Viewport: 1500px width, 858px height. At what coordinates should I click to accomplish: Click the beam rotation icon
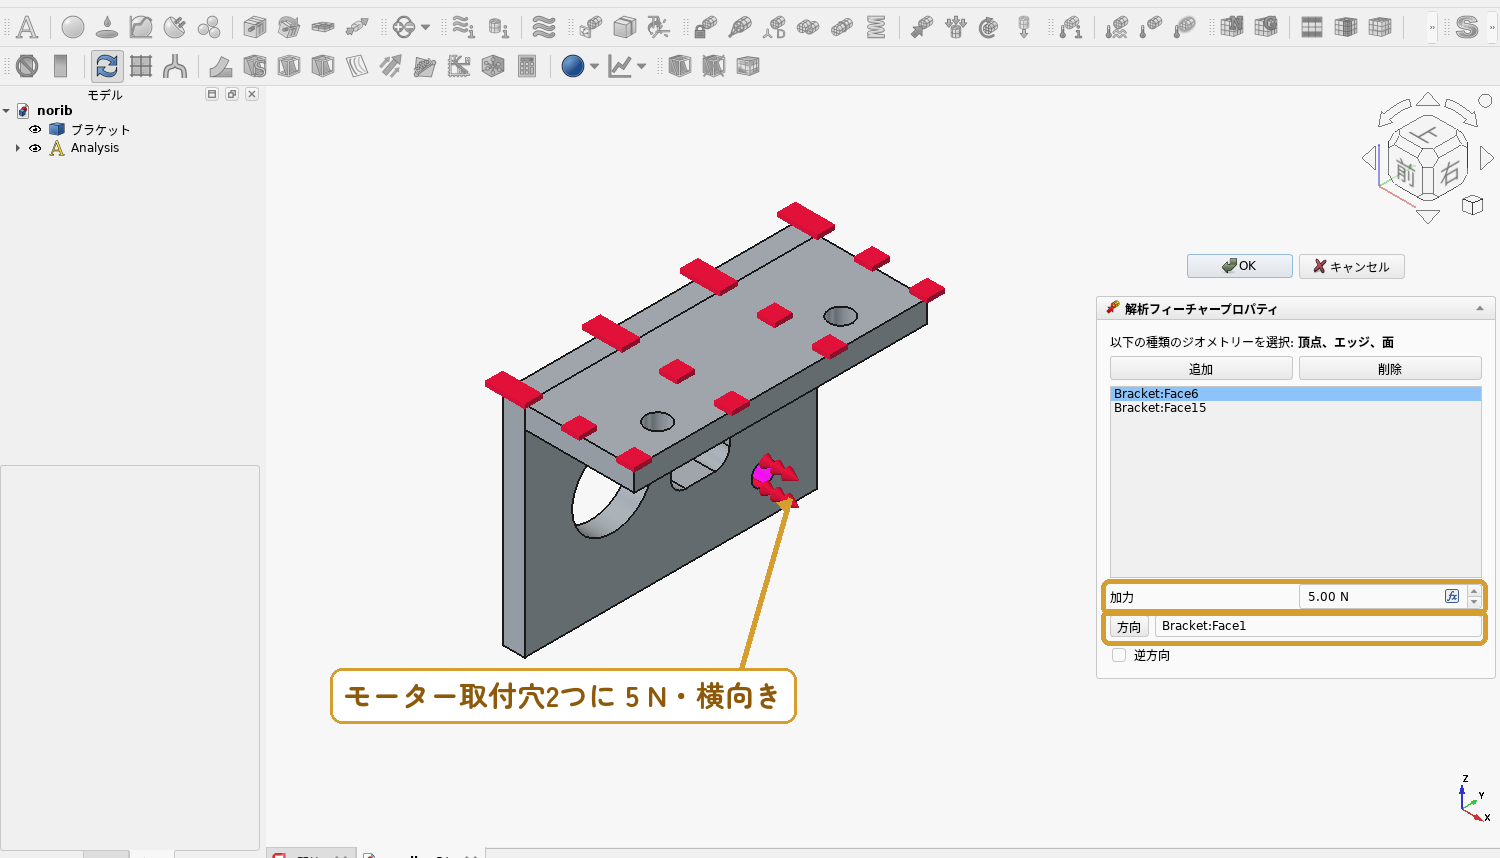pyautogui.click(x=289, y=27)
